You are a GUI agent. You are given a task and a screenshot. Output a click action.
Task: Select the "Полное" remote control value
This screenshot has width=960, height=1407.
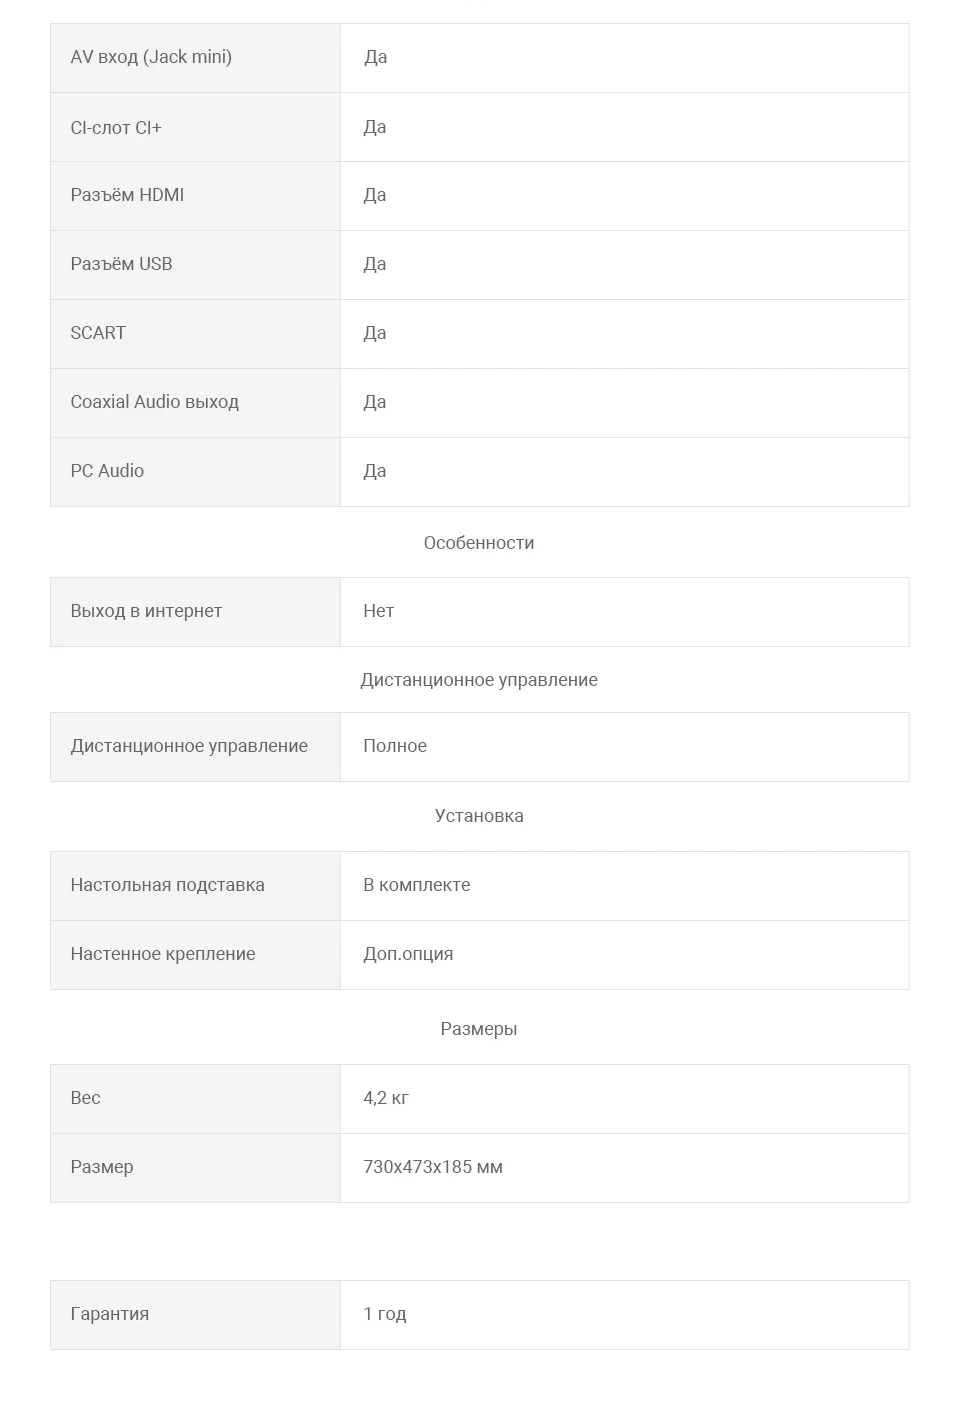[395, 746]
